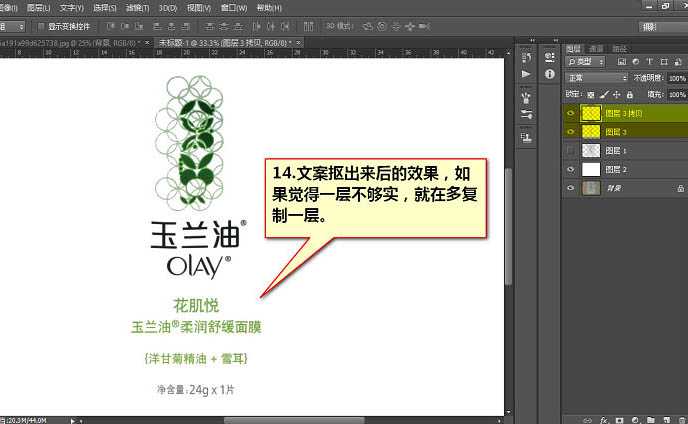
Task: Open the Actions panel play icon
Action: tap(526, 74)
